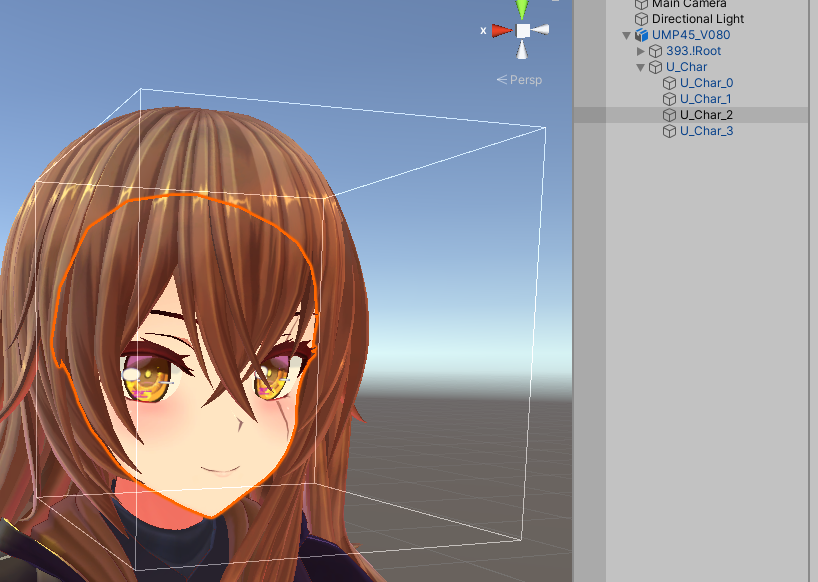Collapse the U_Char node arrow
Image resolution: width=818 pixels, height=582 pixels.
641,67
